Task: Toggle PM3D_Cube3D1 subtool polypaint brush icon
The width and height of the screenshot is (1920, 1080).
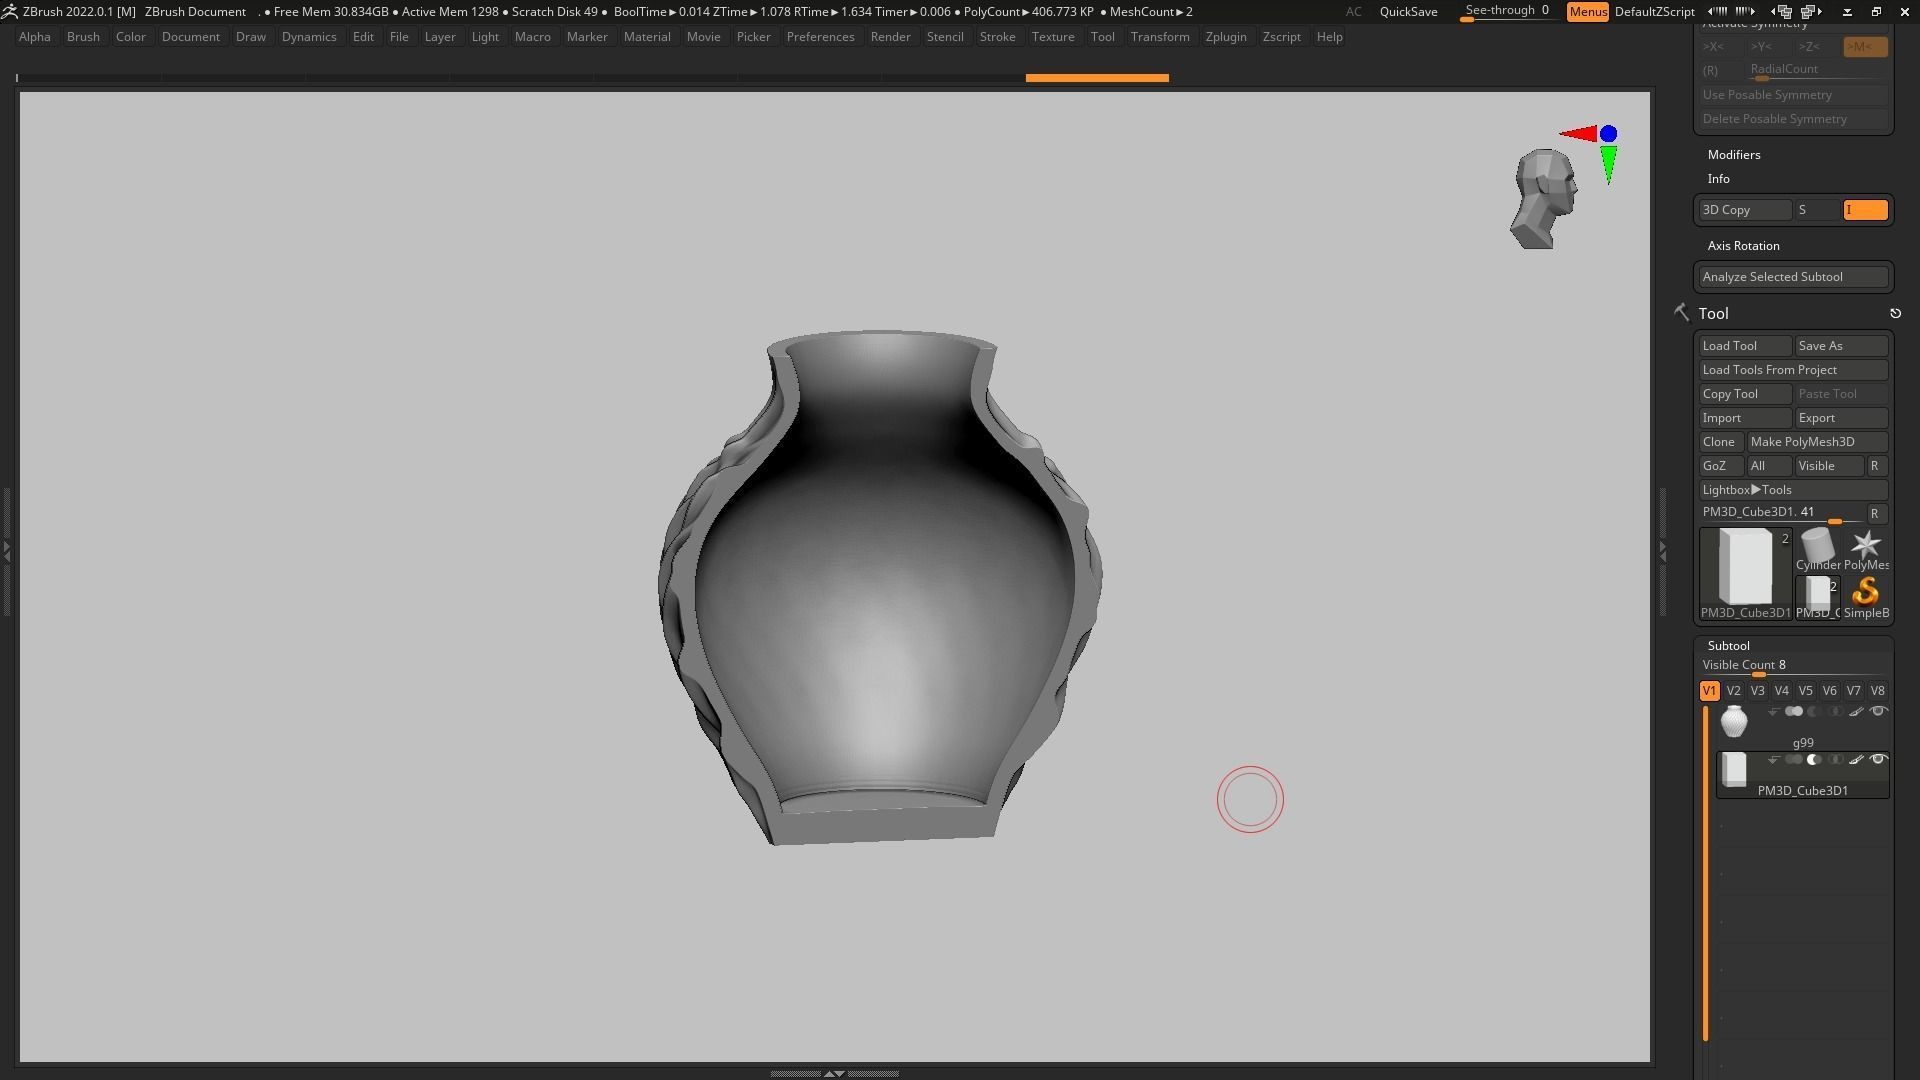Action: point(1856,760)
